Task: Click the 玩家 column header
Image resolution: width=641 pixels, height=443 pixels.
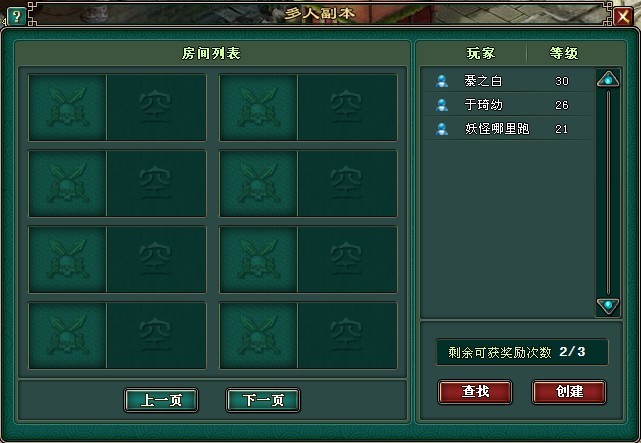Action: coord(481,54)
